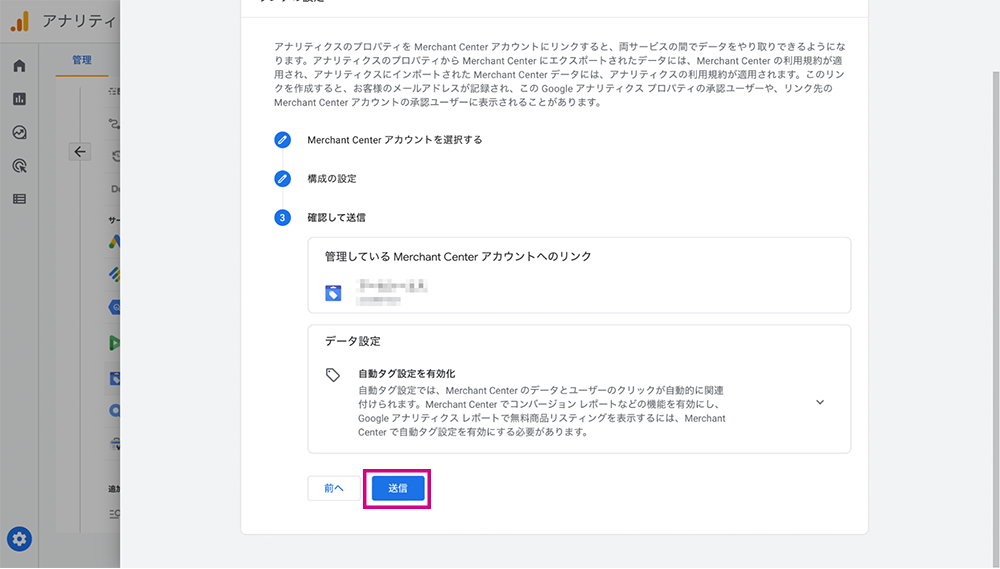Open the Explore icon in sidebar
1000x569 pixels.
[20, 132]
